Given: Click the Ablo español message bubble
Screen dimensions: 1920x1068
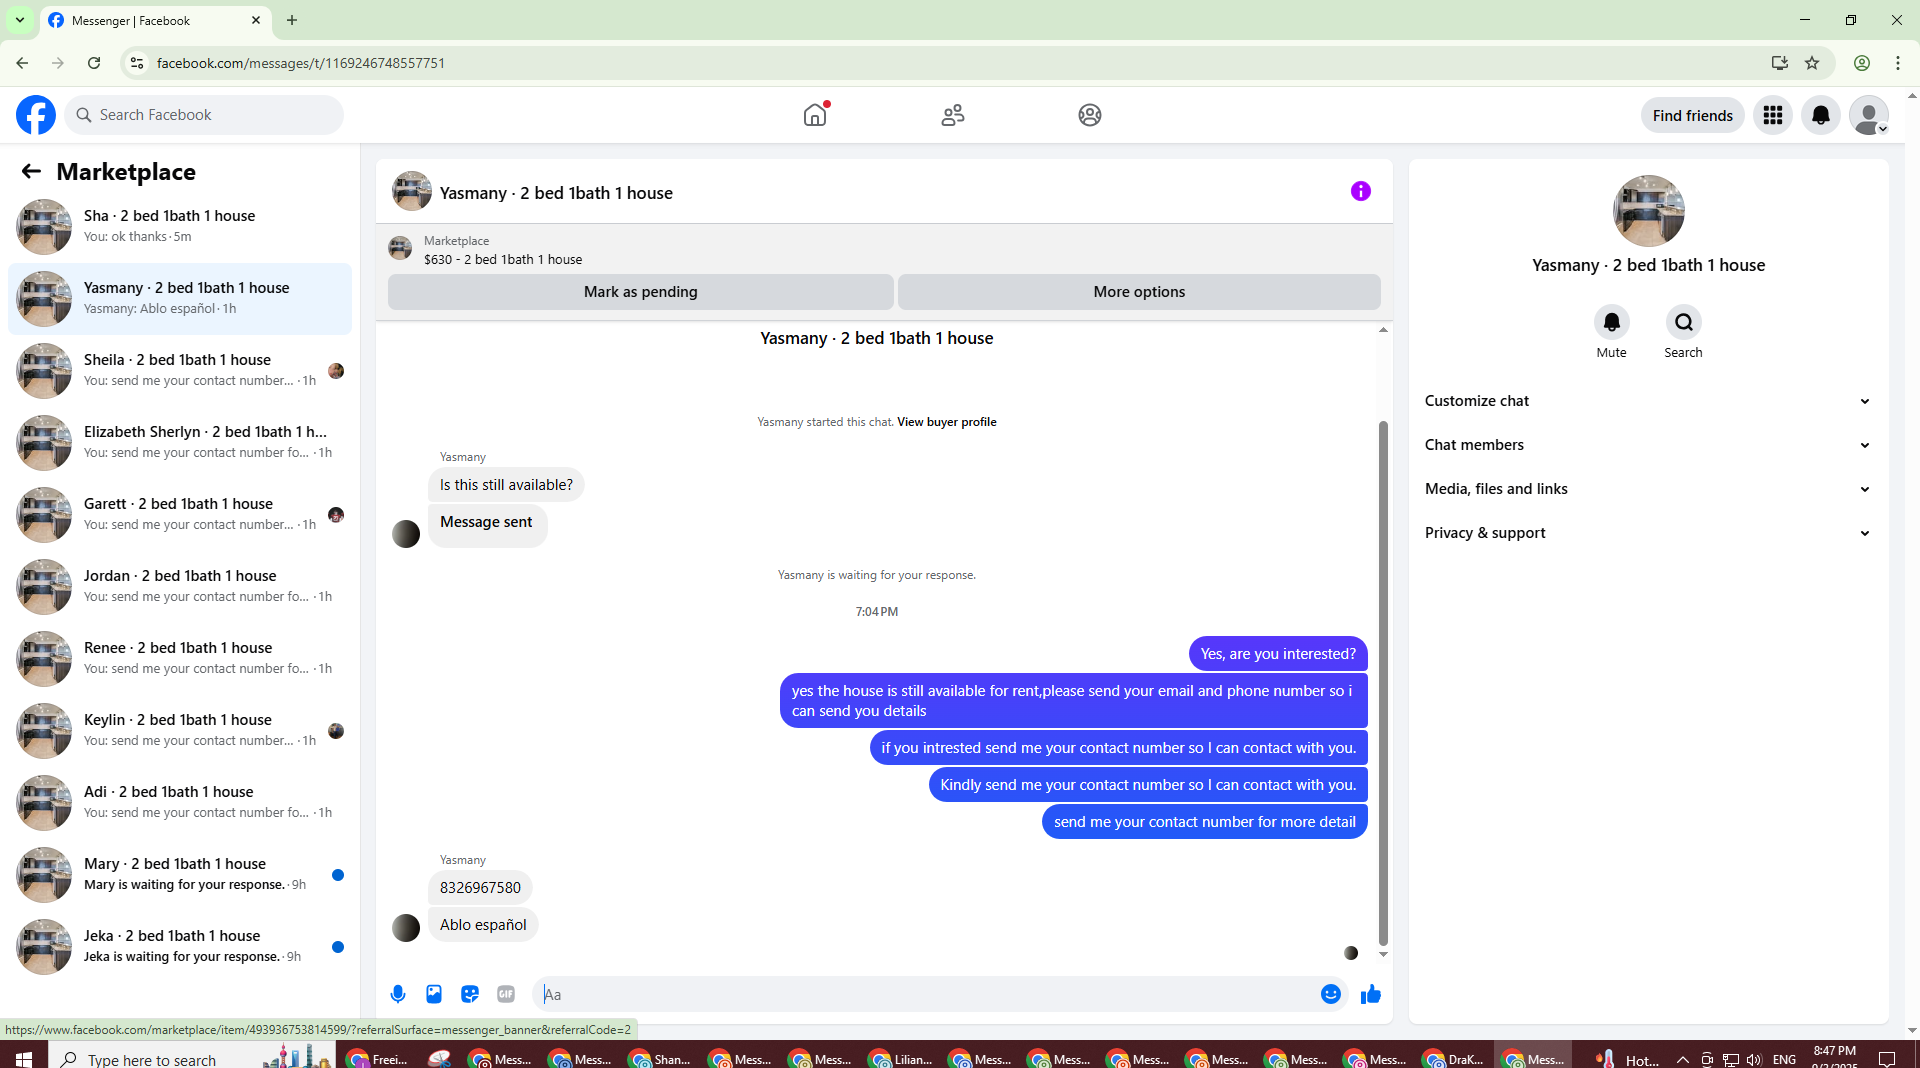Looking at the screenshot, I should pos(483,925).
